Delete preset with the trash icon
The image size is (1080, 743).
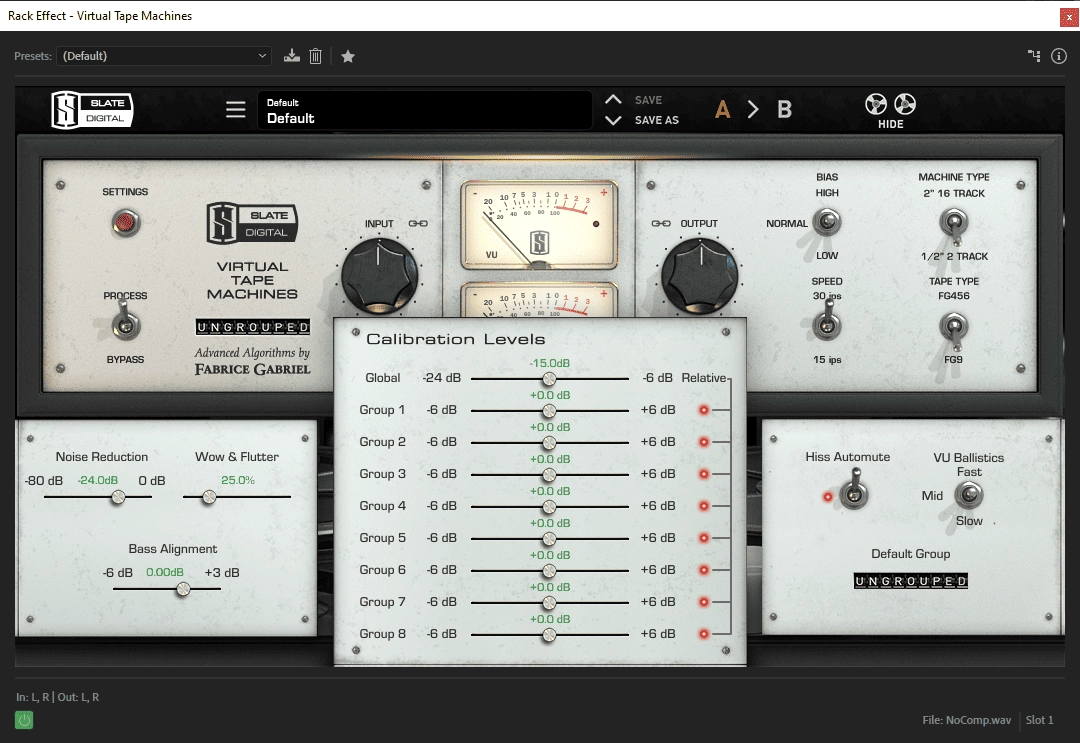click(x=315, y=56)
